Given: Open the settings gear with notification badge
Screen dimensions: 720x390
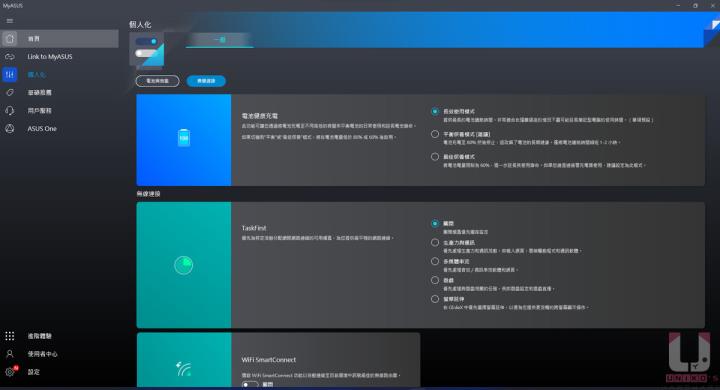Looking at the screenshot, I should [x=10, y=372].
